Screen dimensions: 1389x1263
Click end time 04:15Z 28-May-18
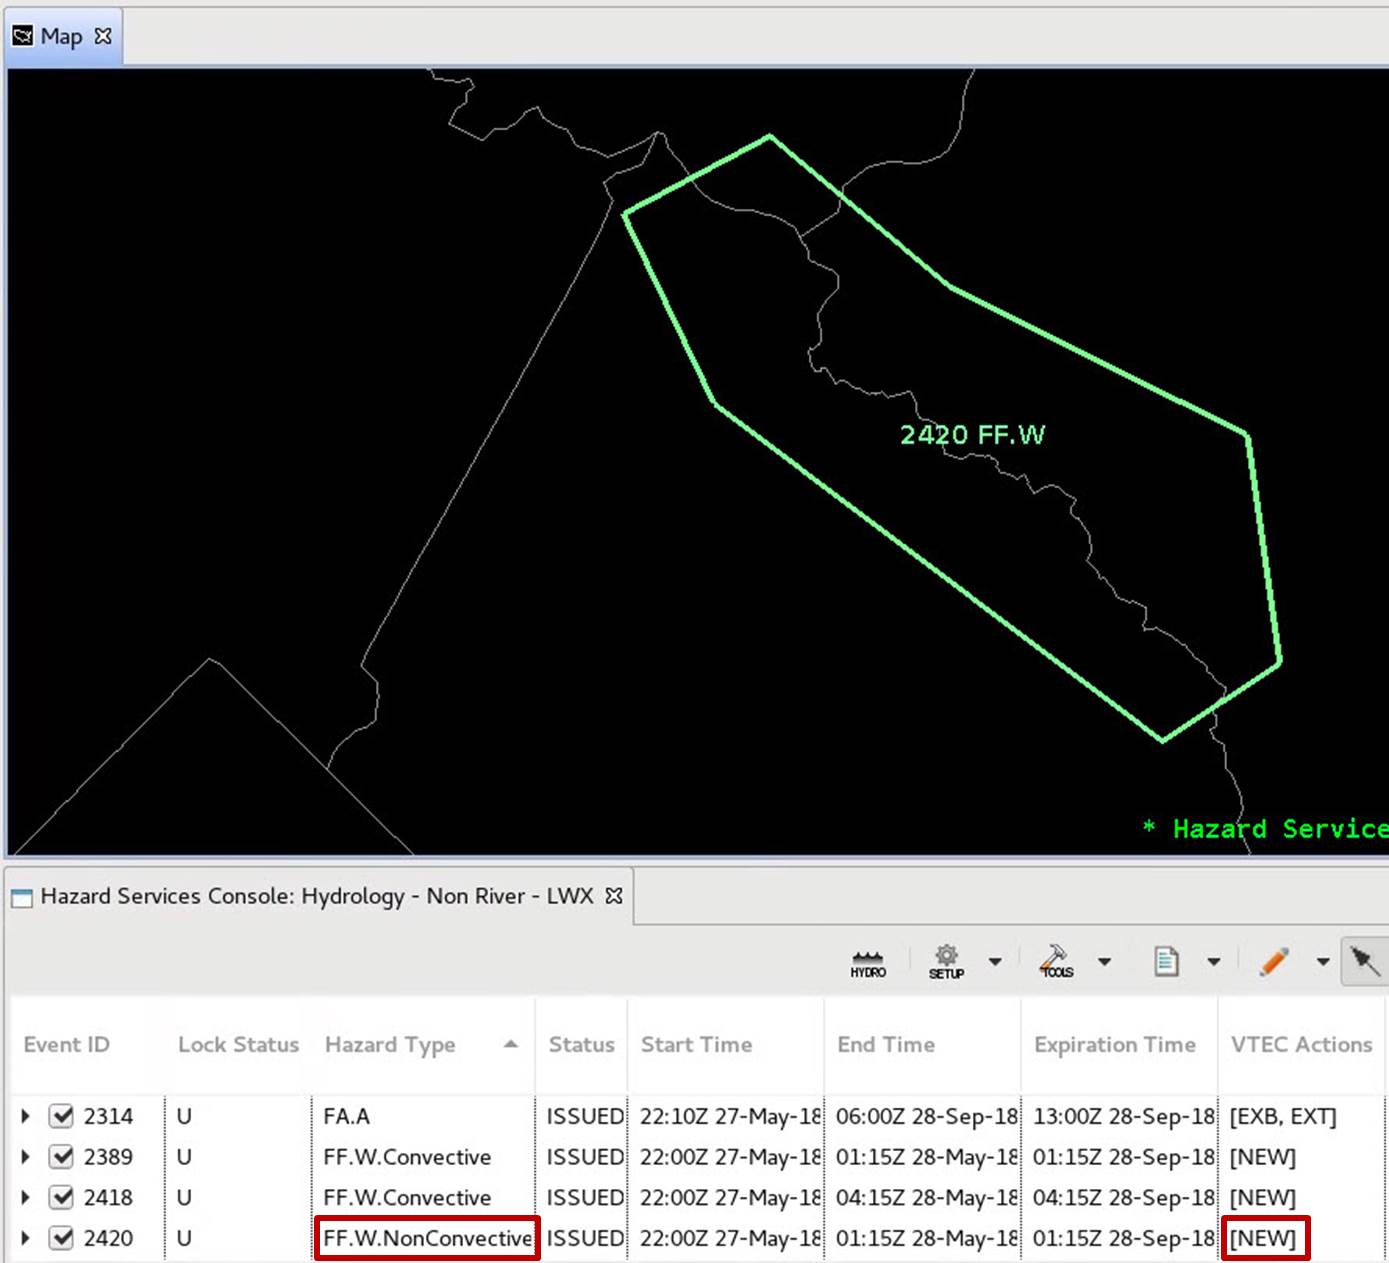(927, 1197)
